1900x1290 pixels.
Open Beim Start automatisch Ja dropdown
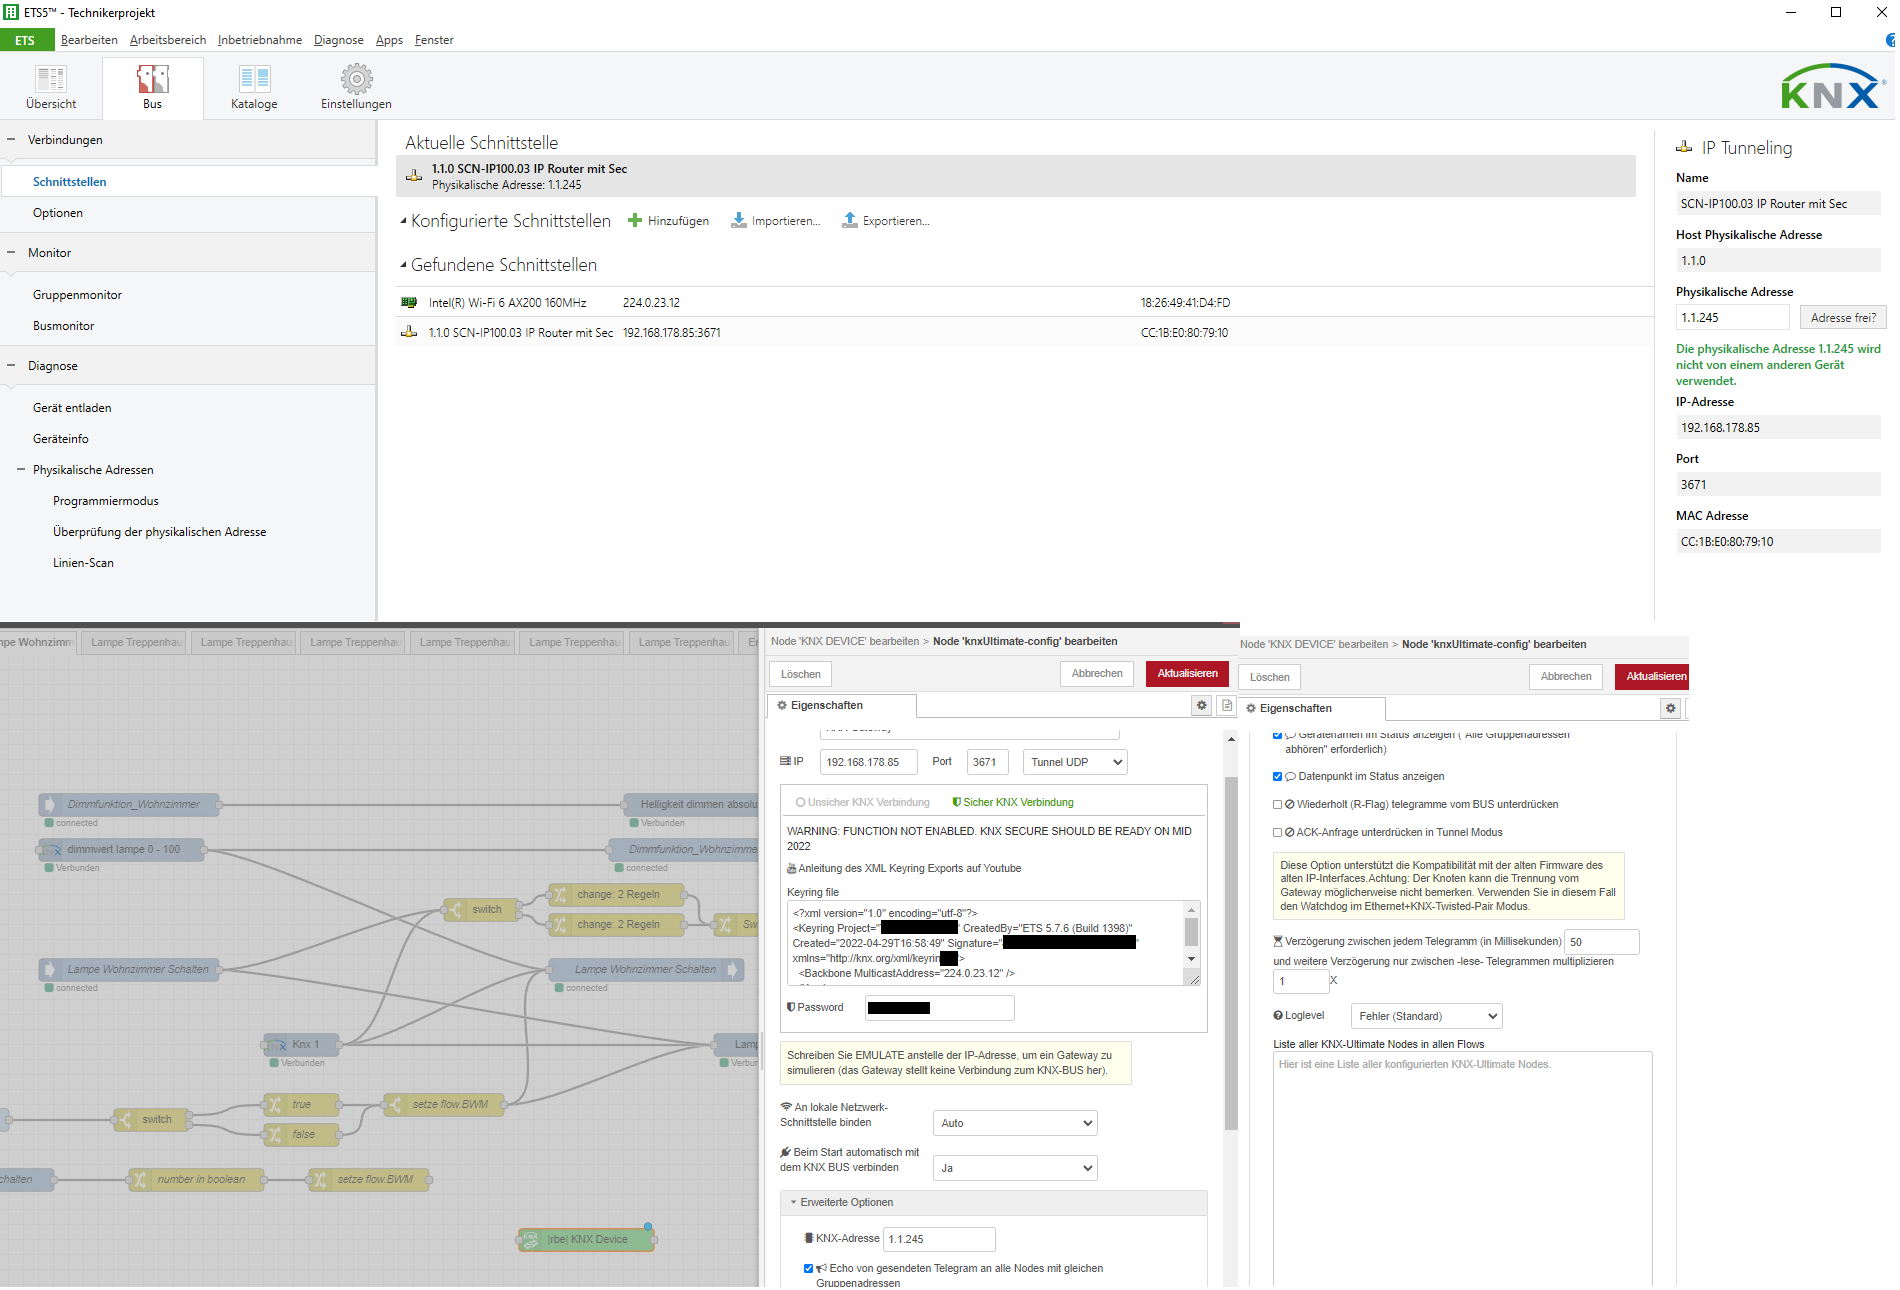(x=1015, y=1168)
